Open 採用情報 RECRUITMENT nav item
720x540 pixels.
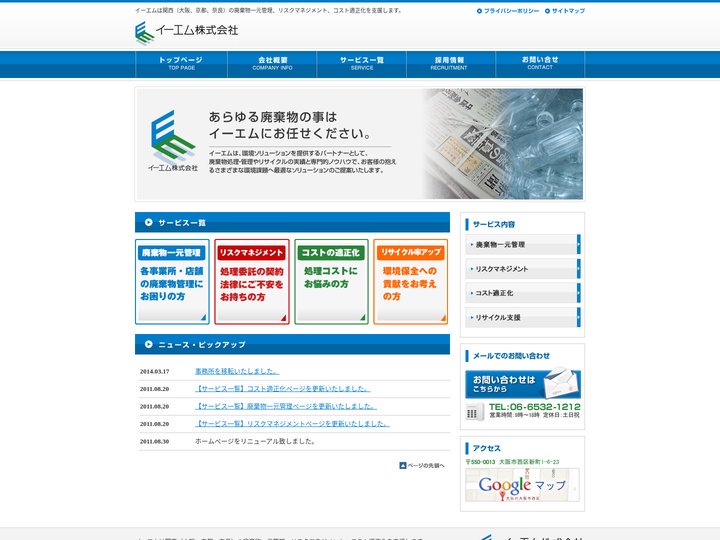449,63
